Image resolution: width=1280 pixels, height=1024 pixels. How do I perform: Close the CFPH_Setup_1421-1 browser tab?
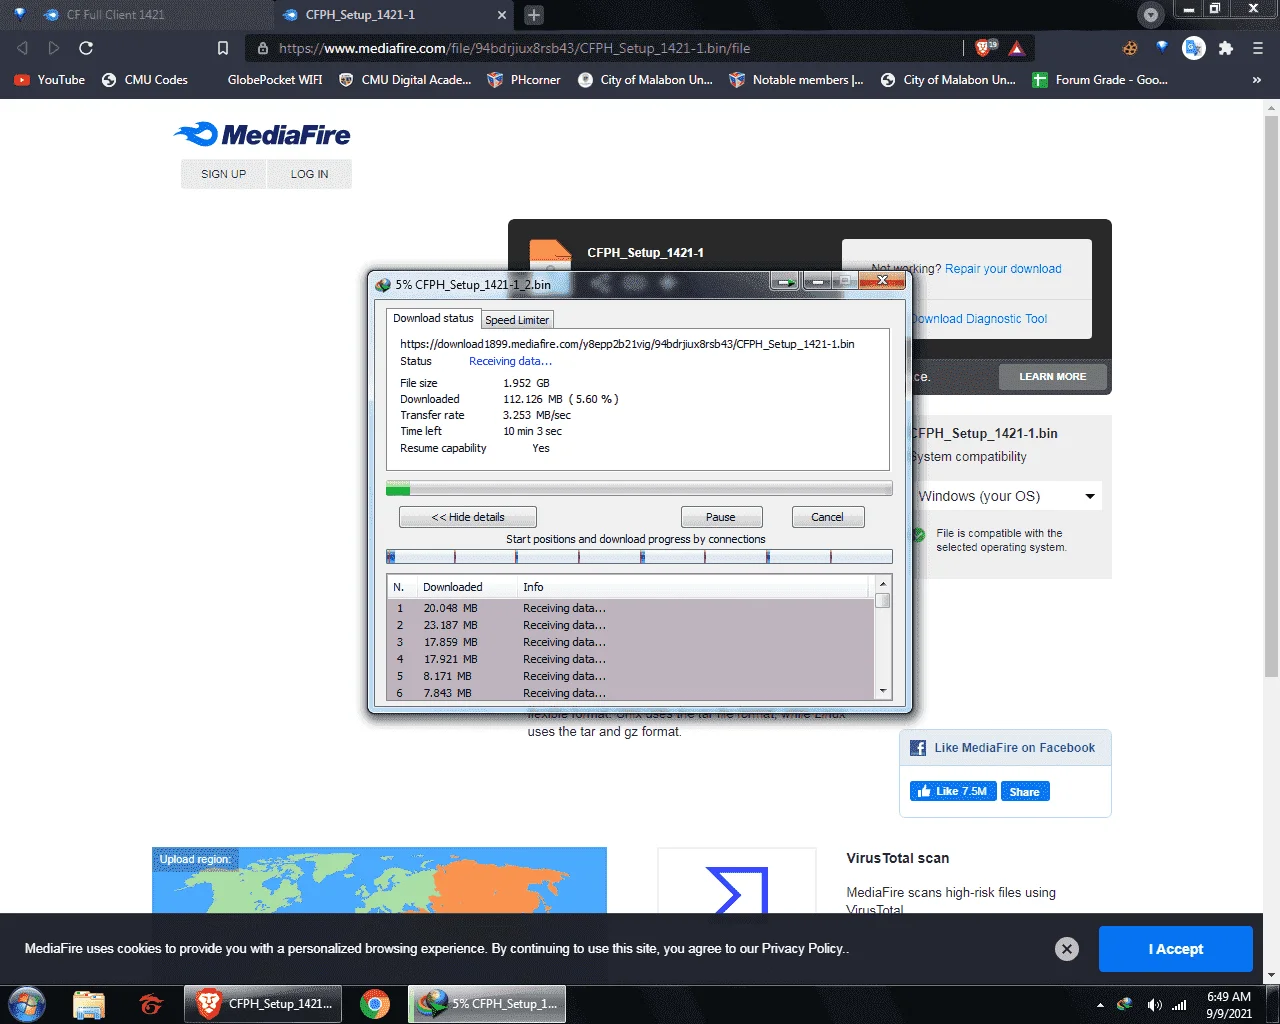click(x=502, y=15)
